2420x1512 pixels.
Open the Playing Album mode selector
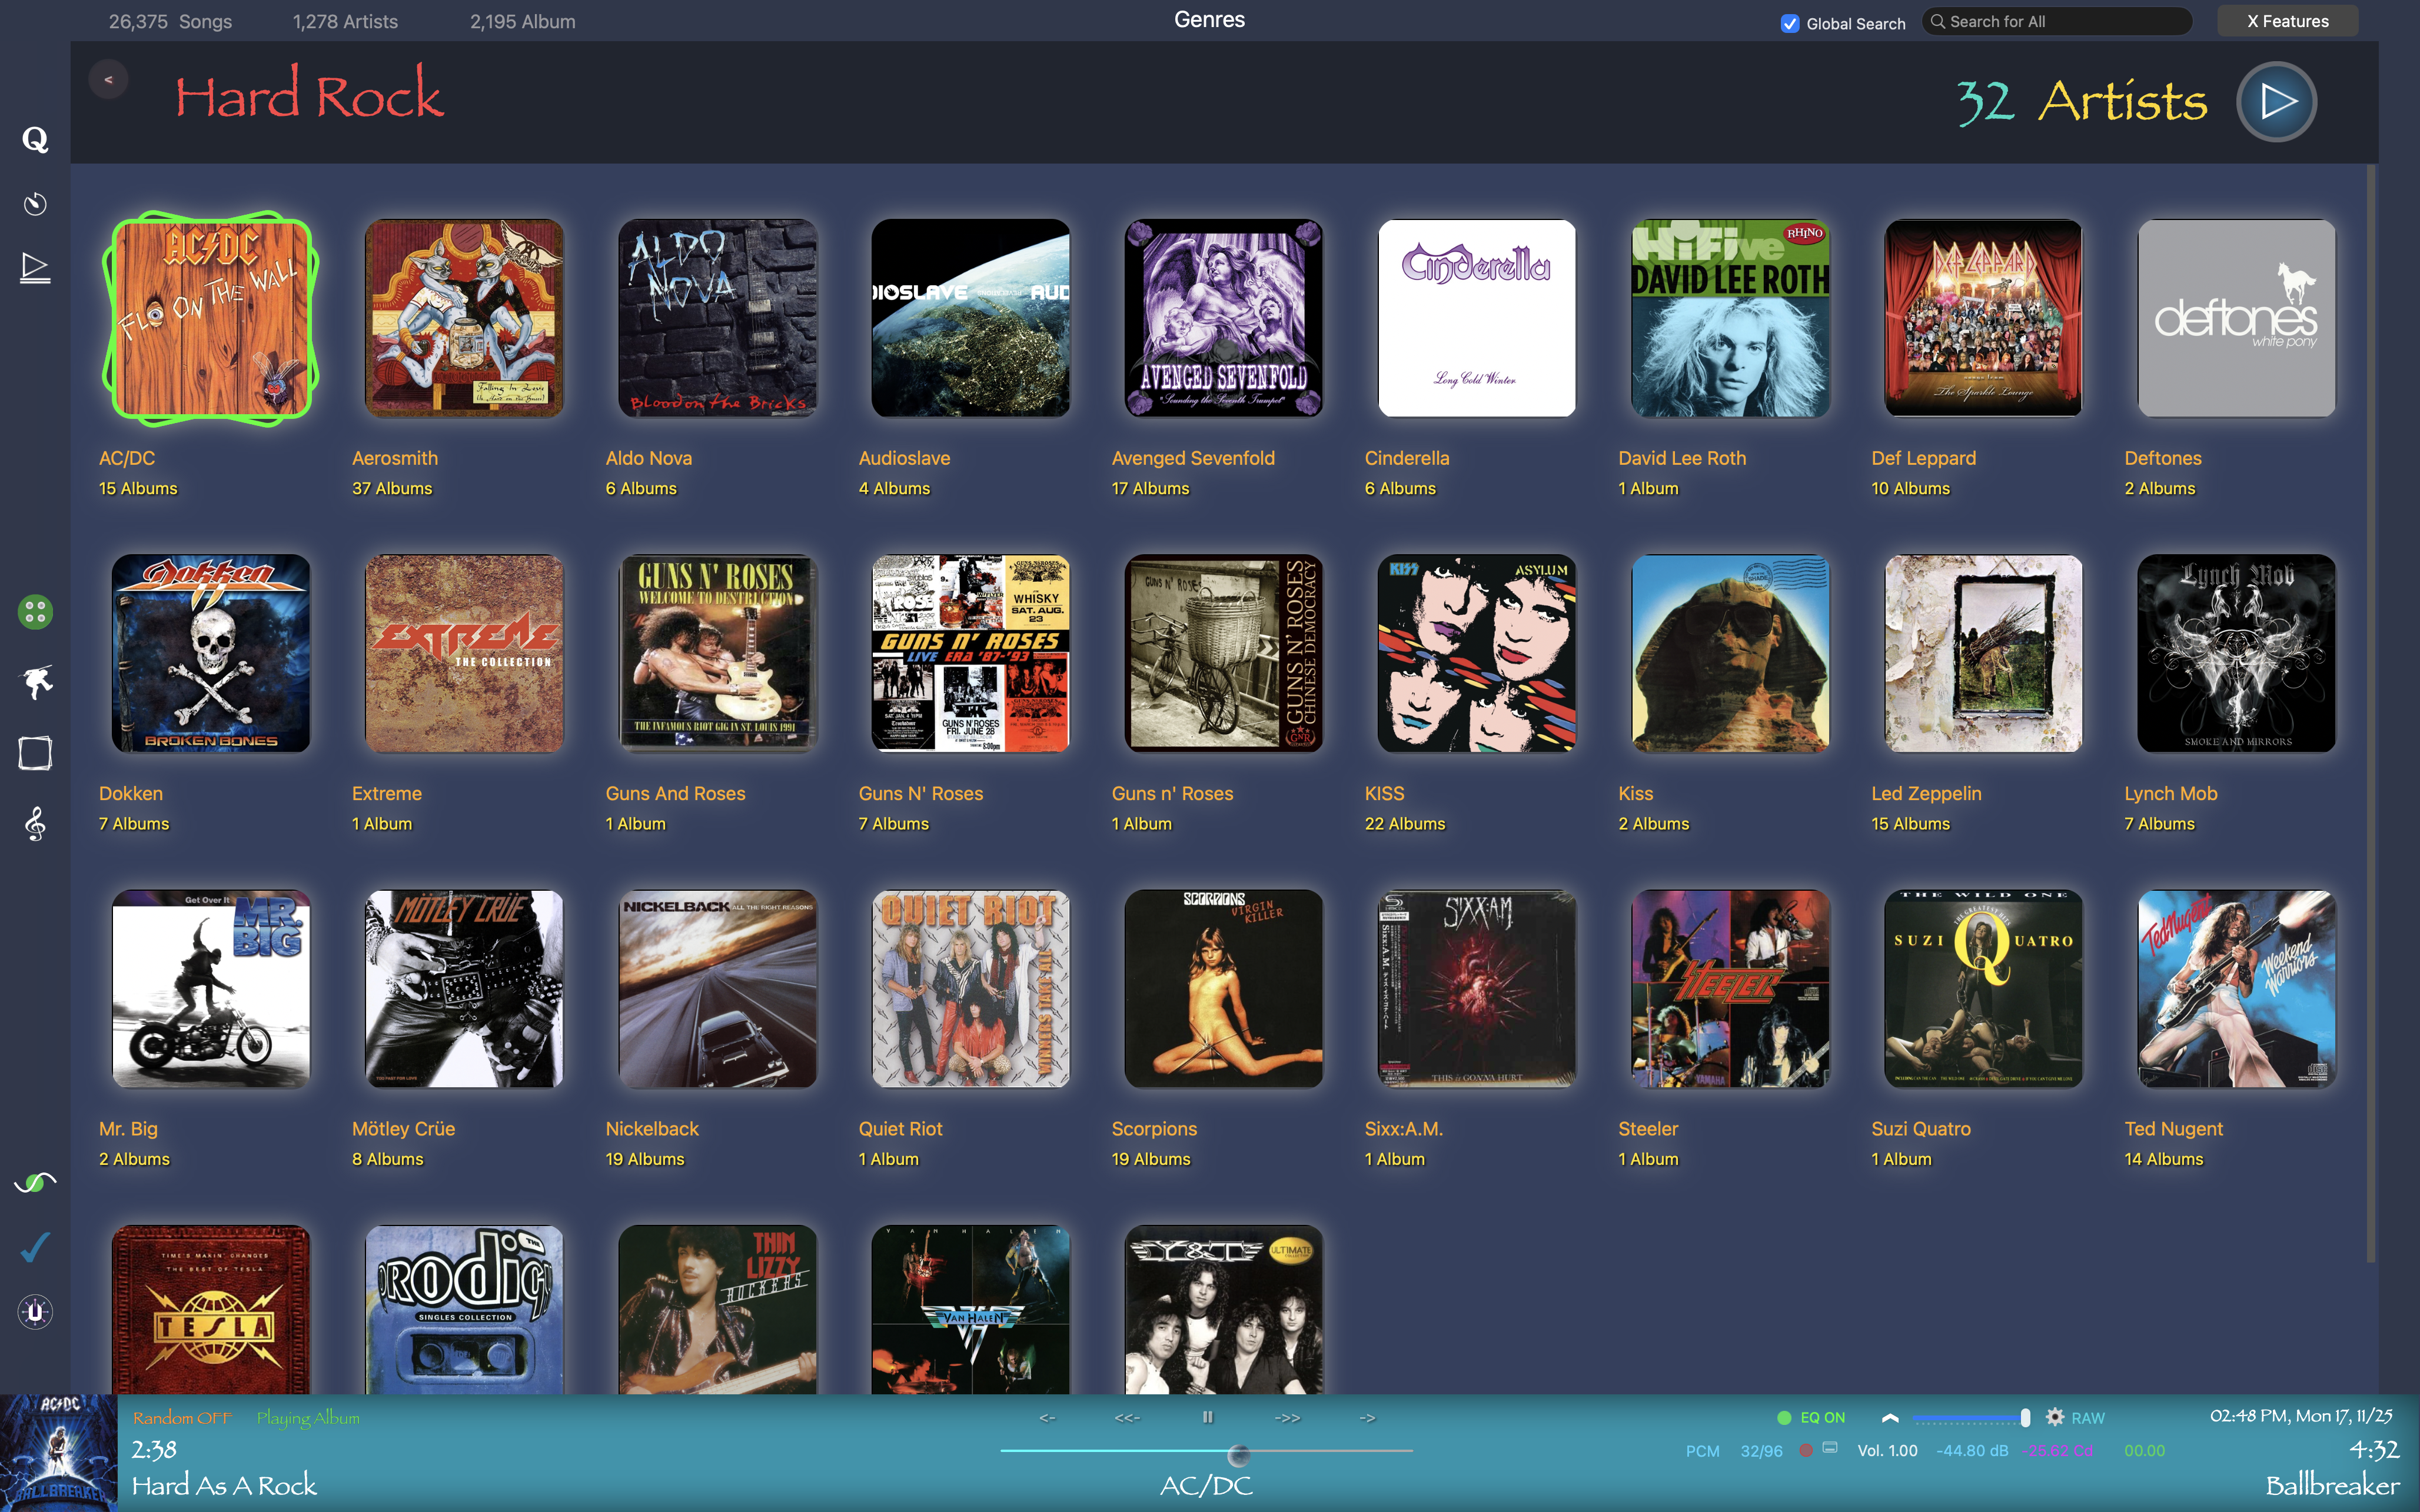pos(307,1418)
